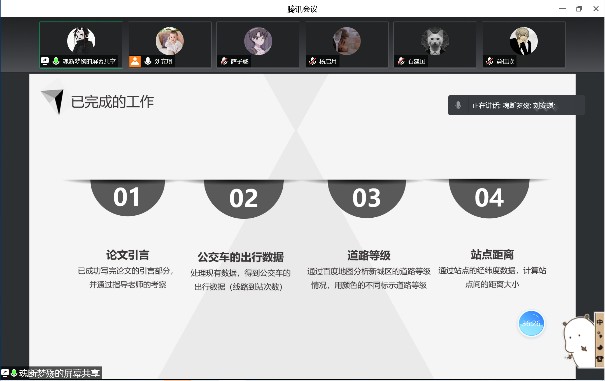Click the orange host badge on second participant
Viewport: 605px width, 381px height.
pyautogui.click(x=135, y=61)
